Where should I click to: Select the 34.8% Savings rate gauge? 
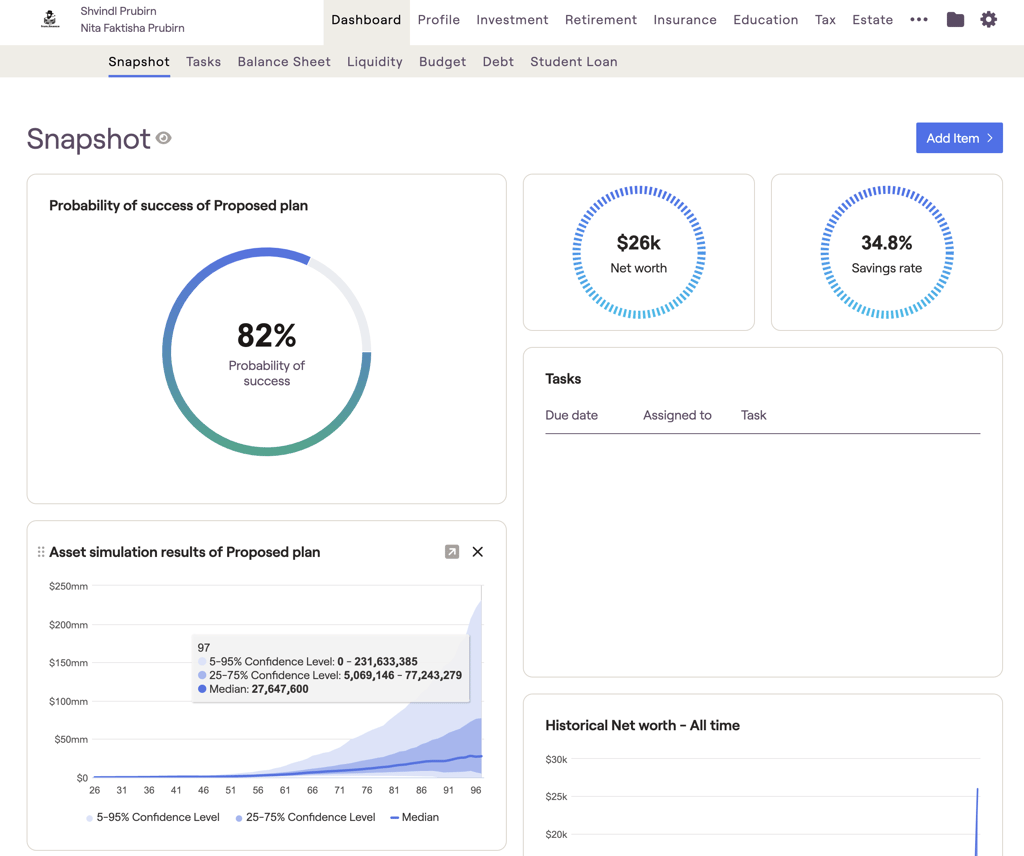click(886, 252)
